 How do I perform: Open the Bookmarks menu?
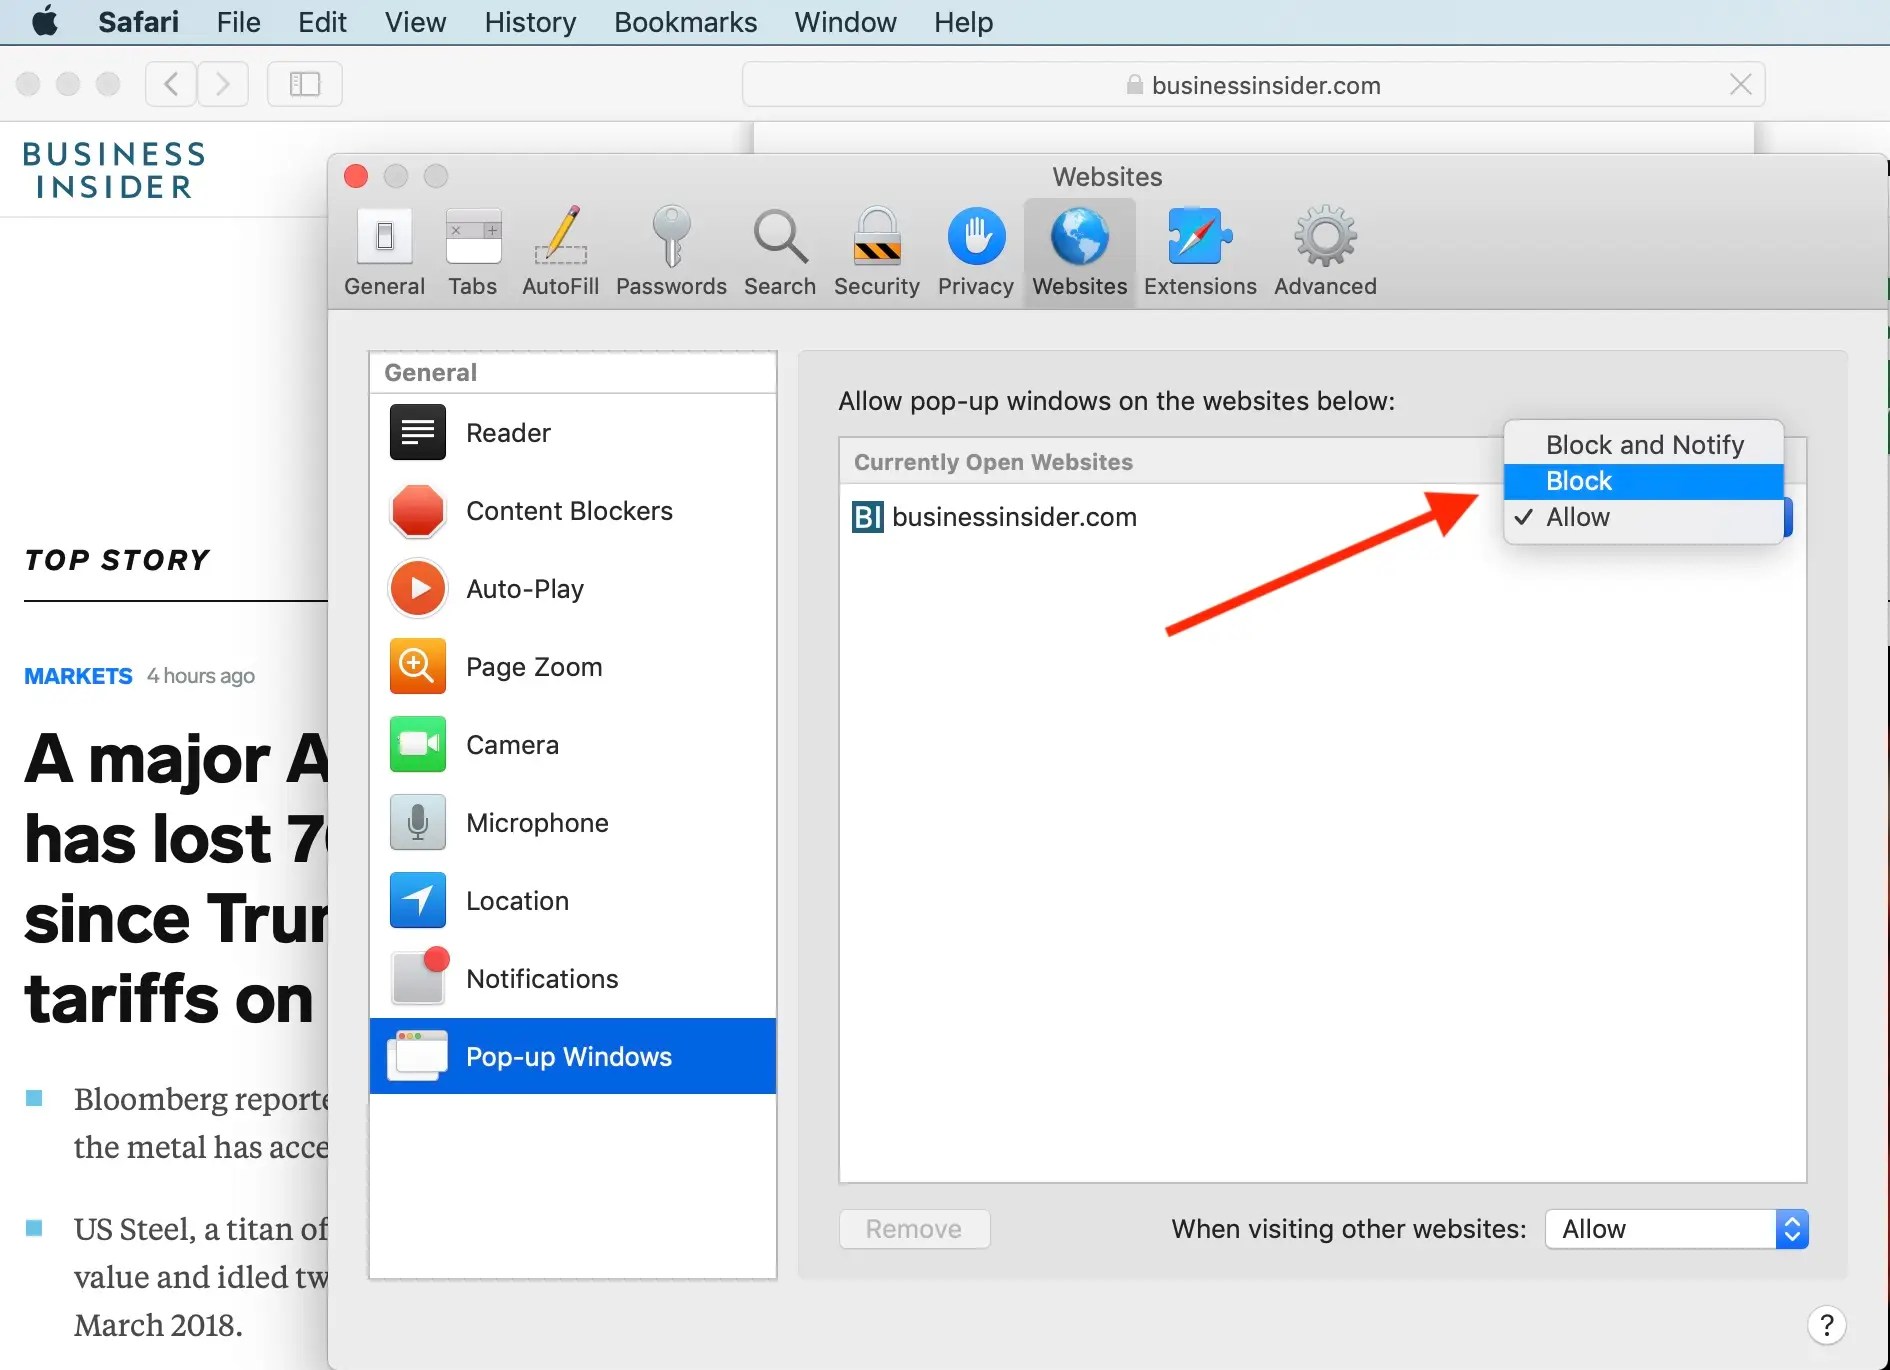tap(684, 22)
